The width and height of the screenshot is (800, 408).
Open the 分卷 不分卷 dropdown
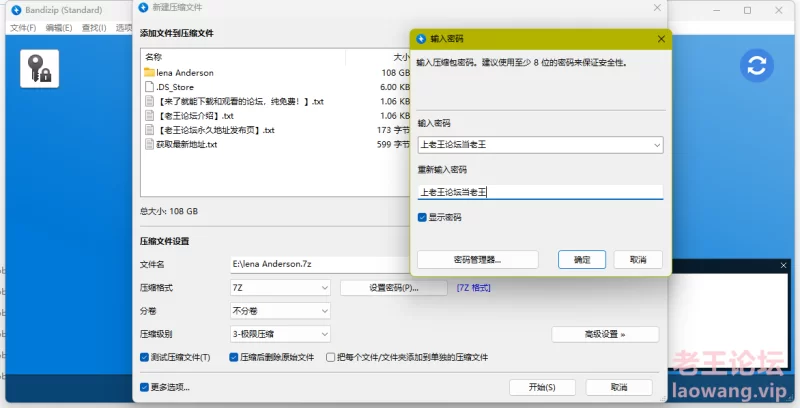point(280,311)
